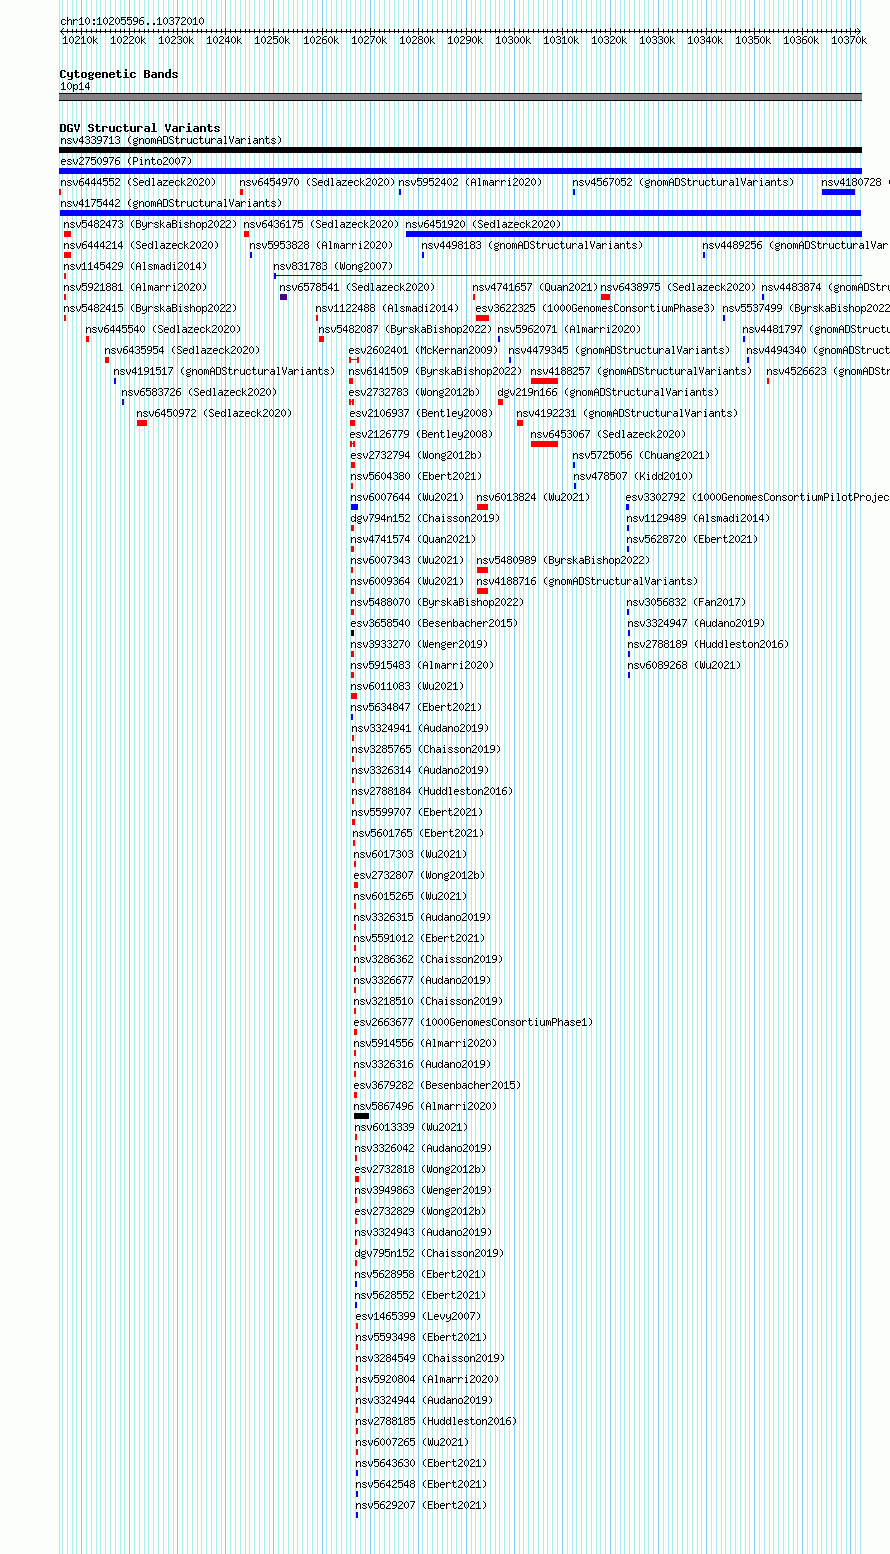The image size is (890, 1554).
Task: Click the nsv831783 (Wong2007) label
Action: (333, 266)
